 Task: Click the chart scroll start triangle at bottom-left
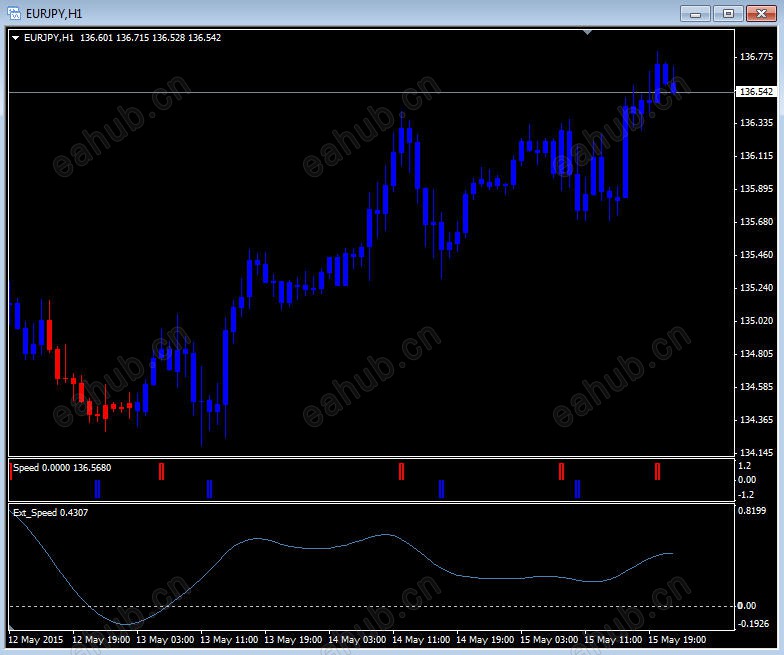click(x=12, y=627)
